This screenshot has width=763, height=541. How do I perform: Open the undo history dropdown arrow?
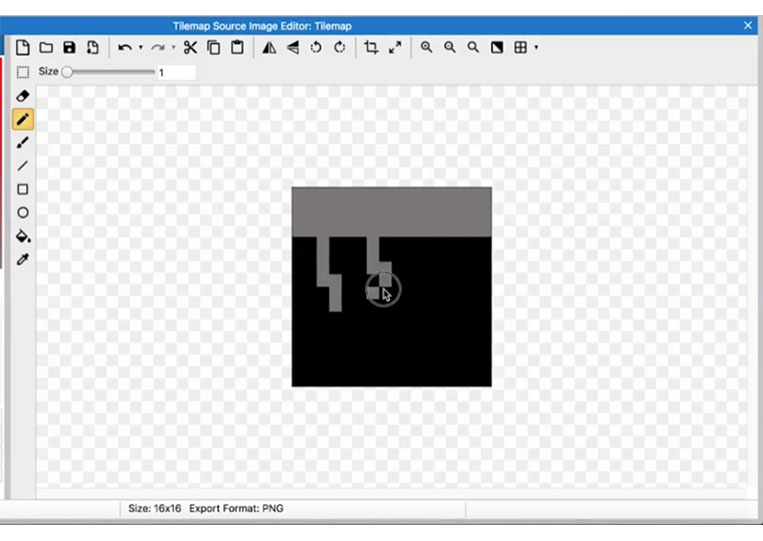coord(141,47)
